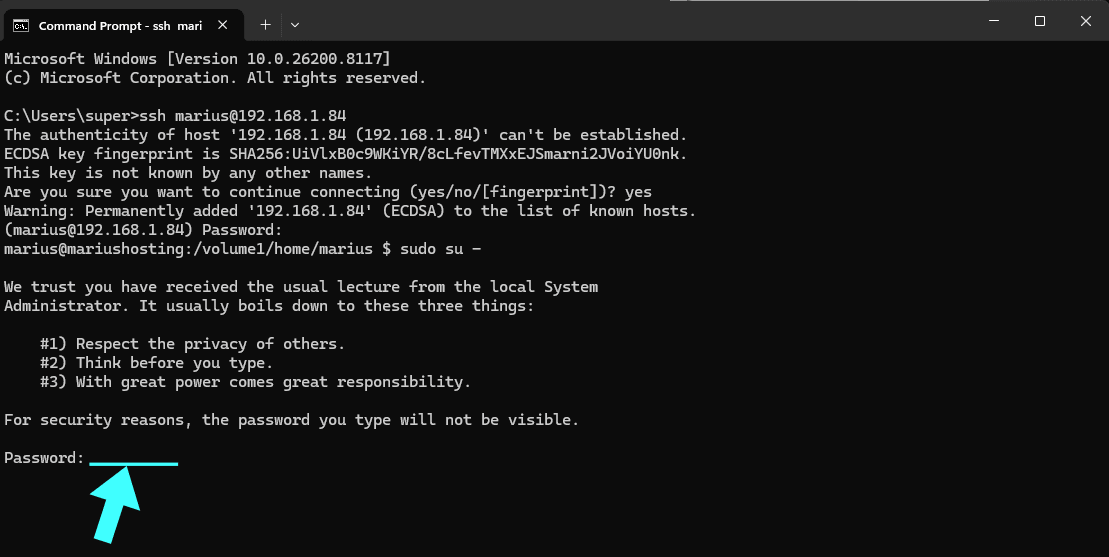Viewport: 1109px width, 557px height.
Task: Maximize the terminal window
Action: [x=1040, y=22]
